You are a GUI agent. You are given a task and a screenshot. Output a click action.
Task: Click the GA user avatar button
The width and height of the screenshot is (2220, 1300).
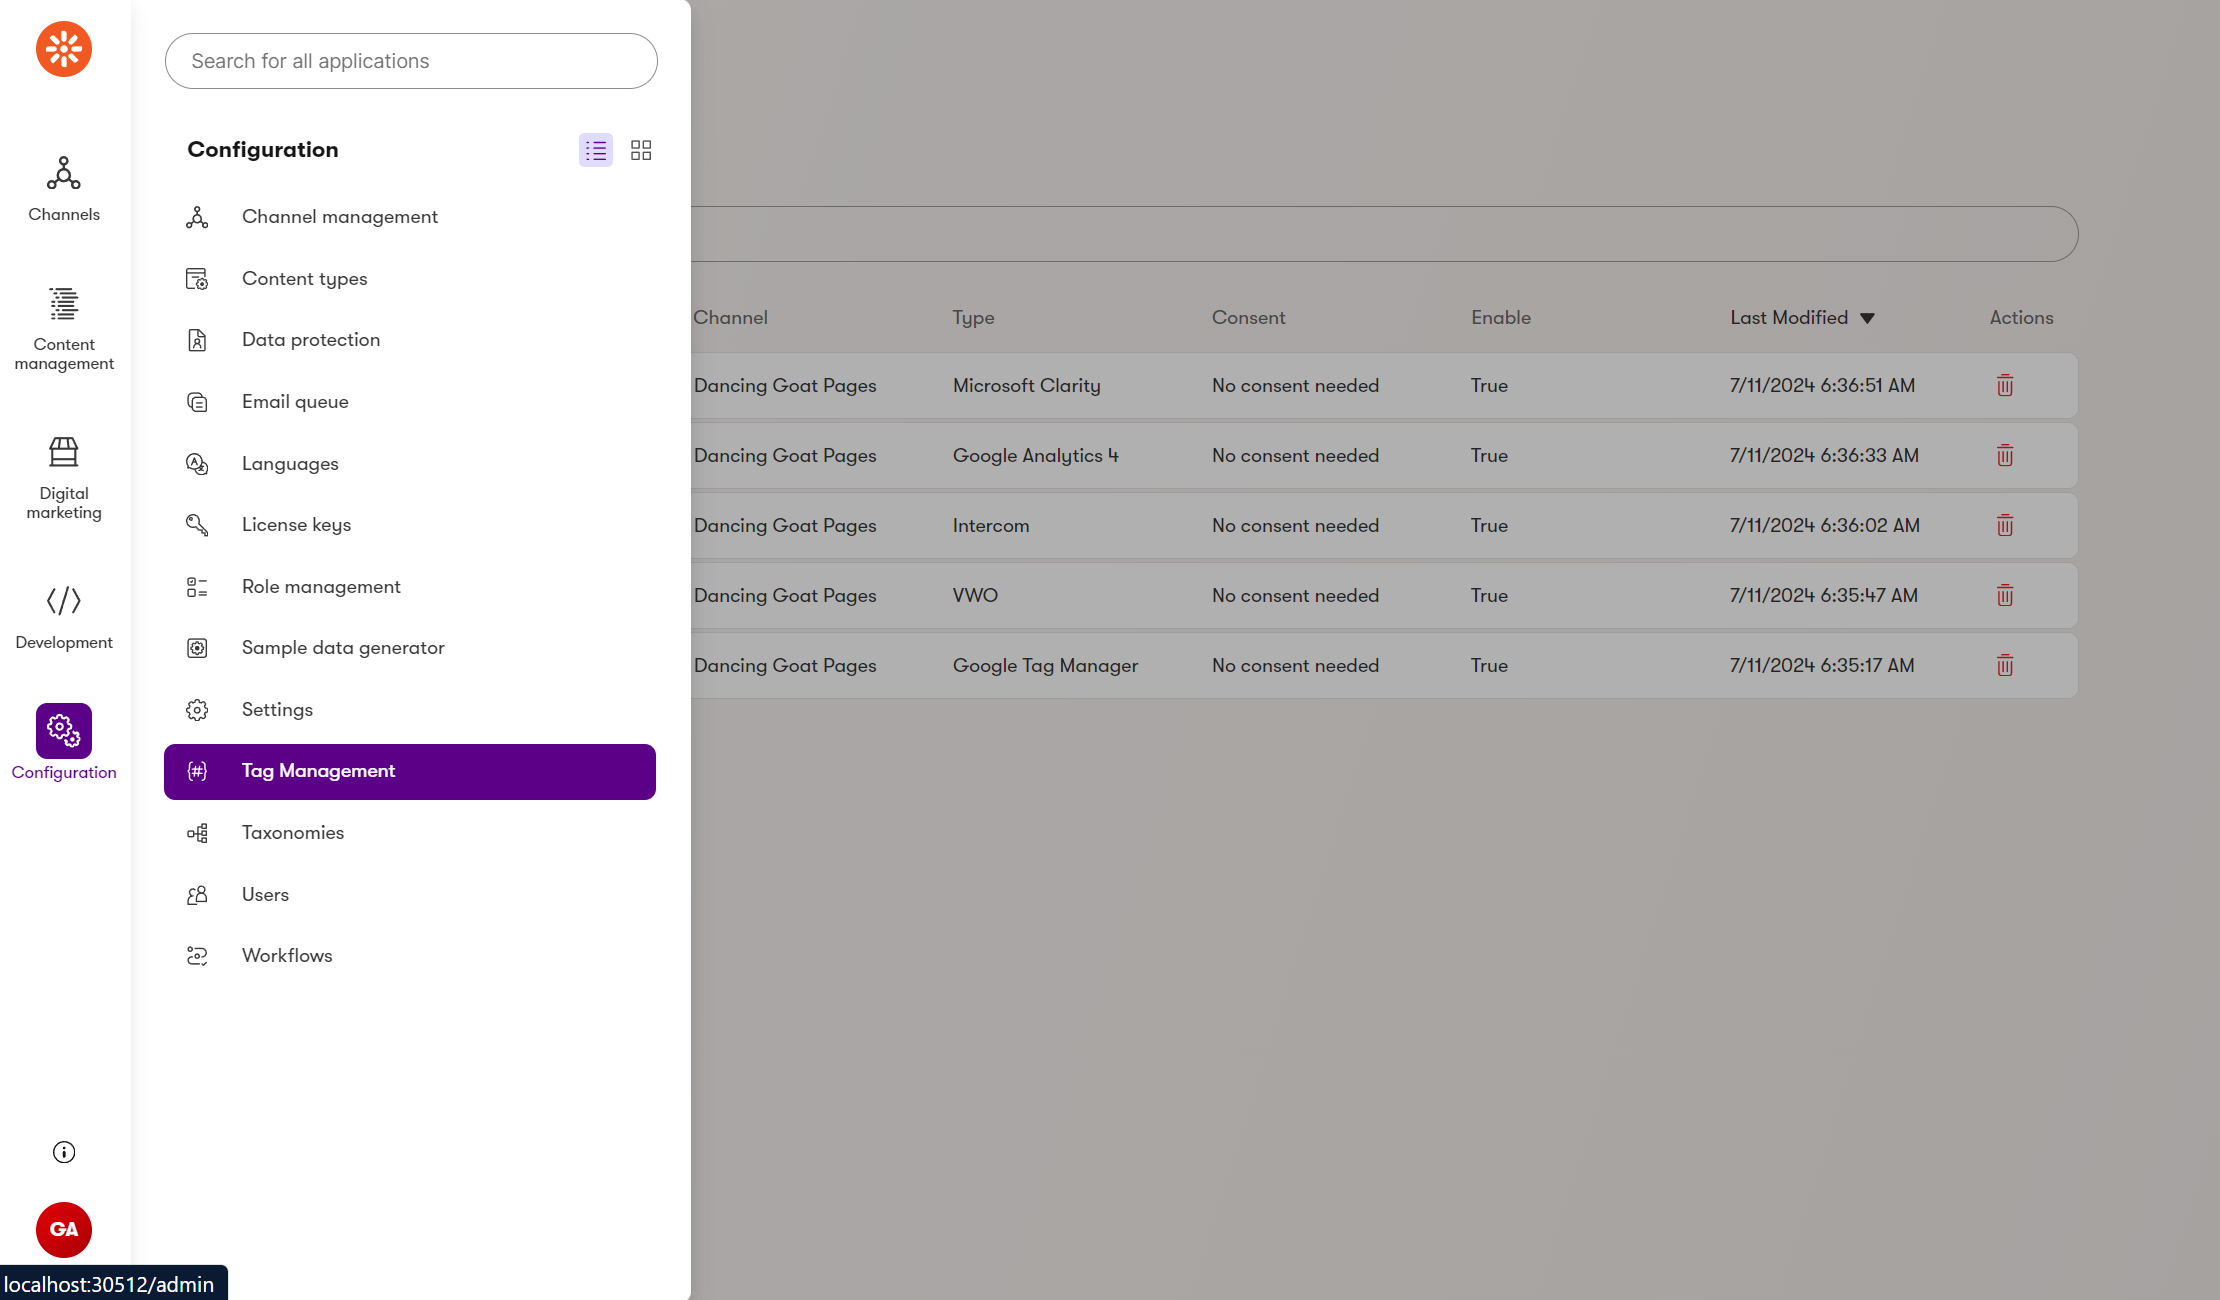point(62,1229)
